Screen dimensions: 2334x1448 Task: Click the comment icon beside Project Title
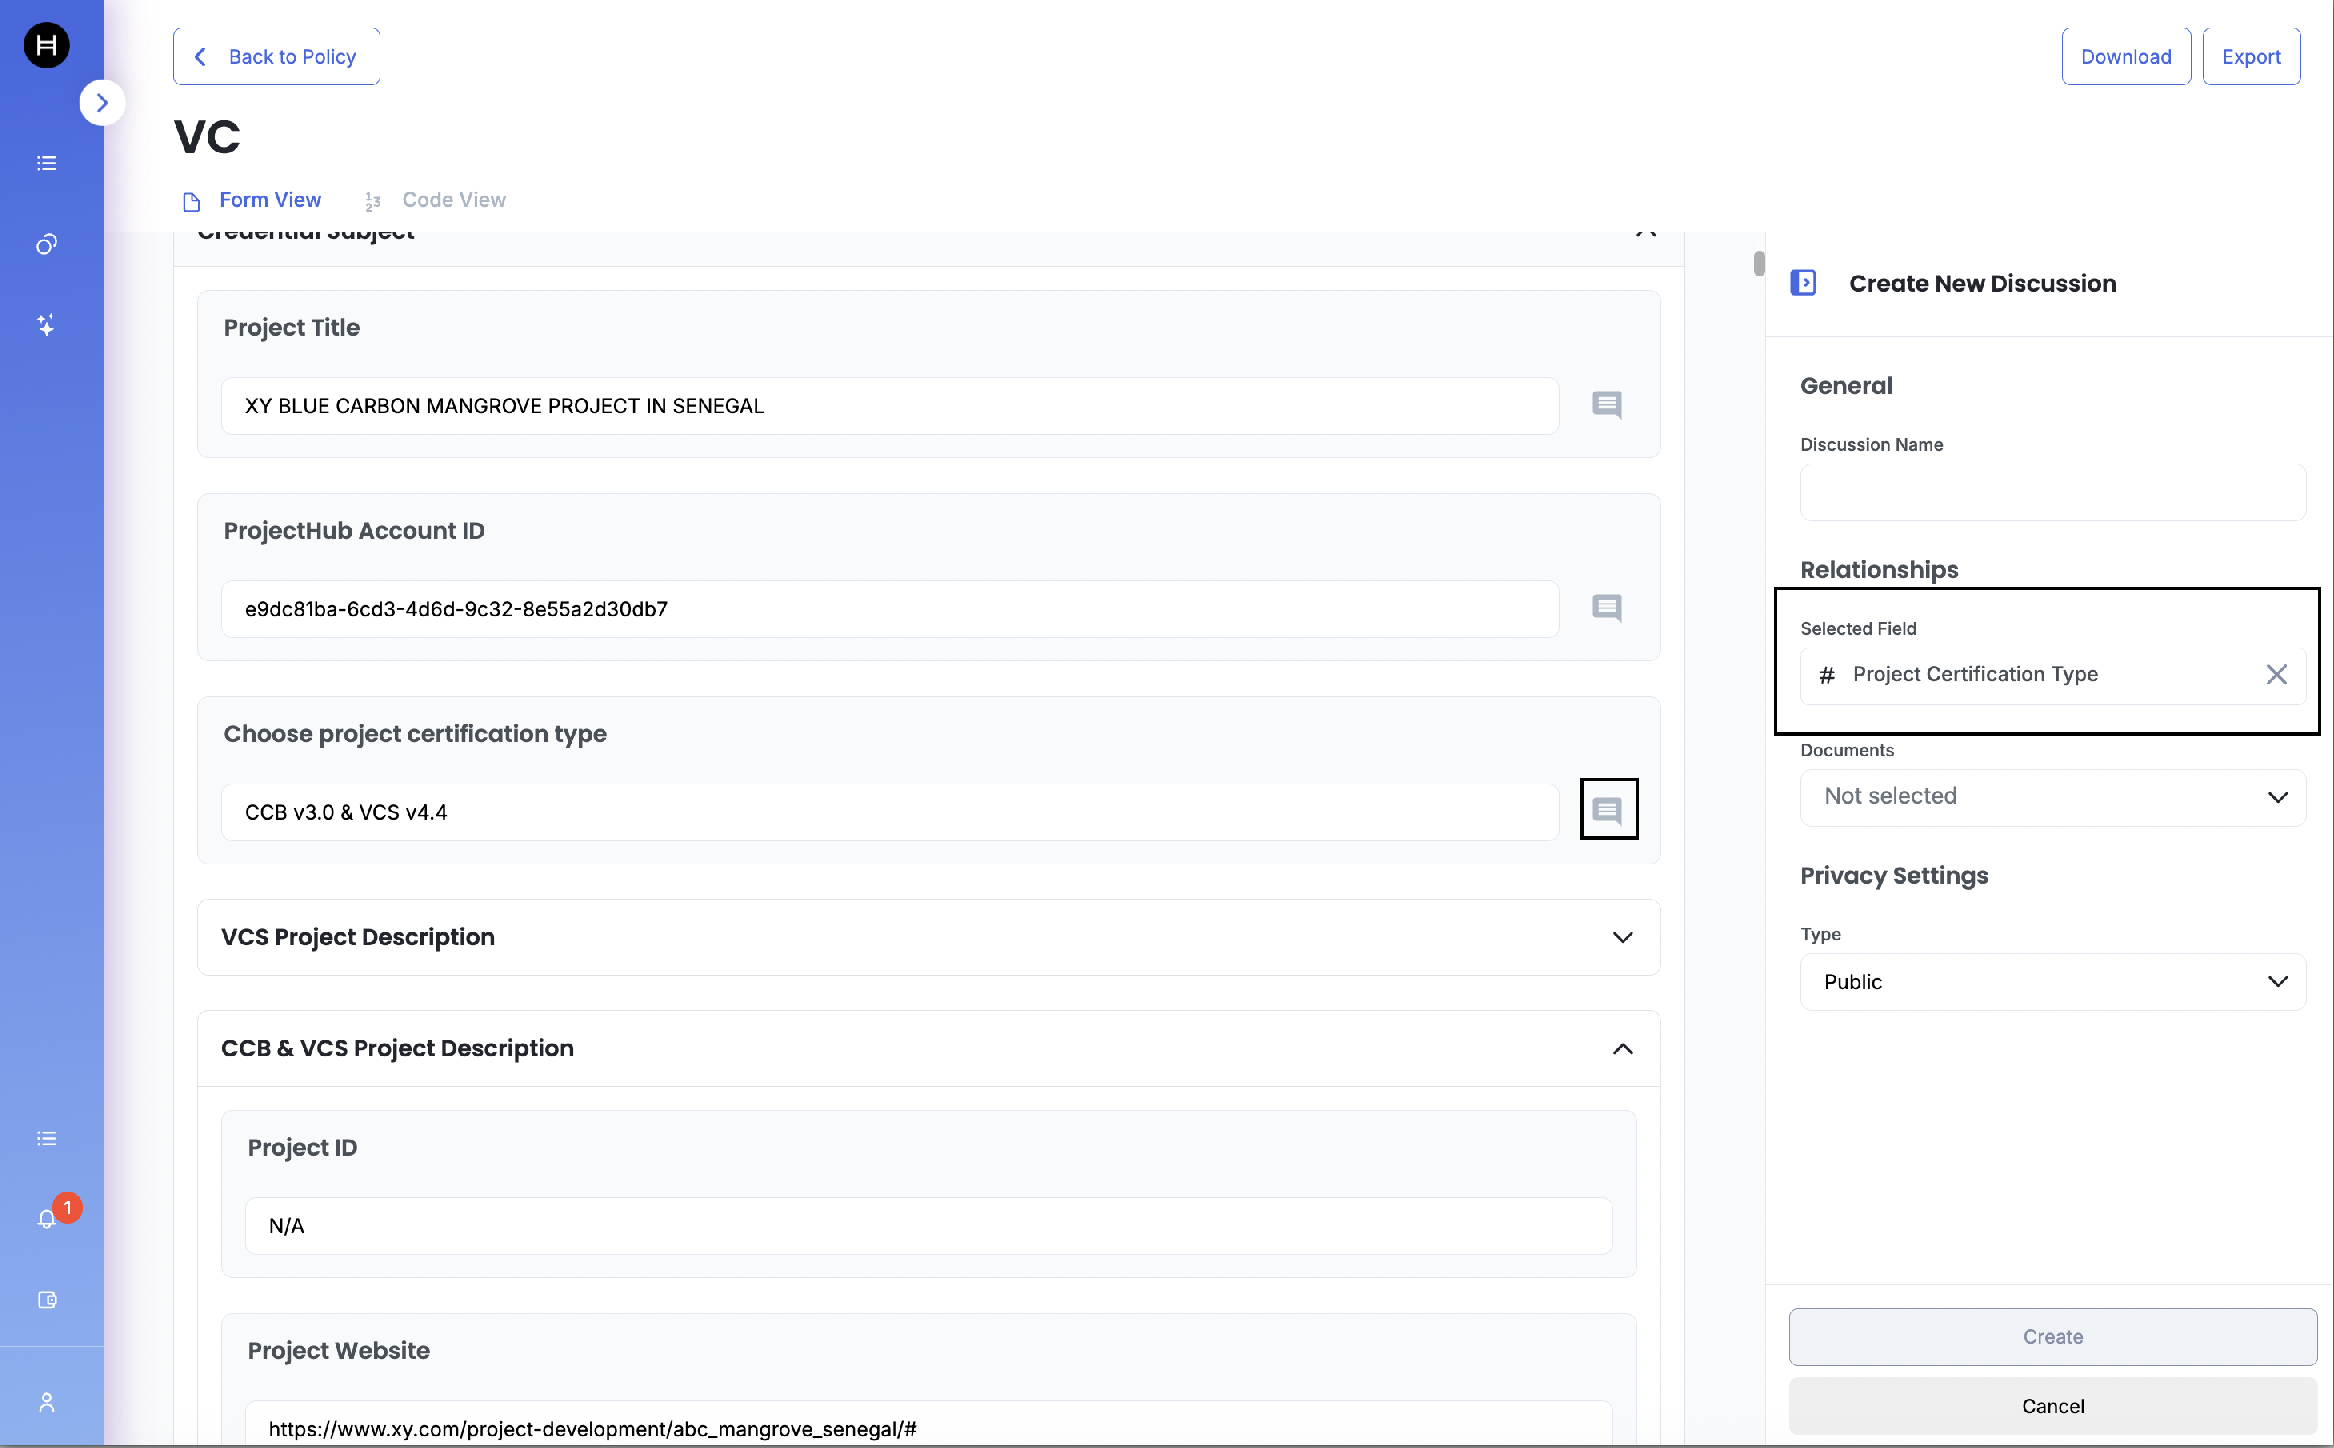click(1606, 405)
